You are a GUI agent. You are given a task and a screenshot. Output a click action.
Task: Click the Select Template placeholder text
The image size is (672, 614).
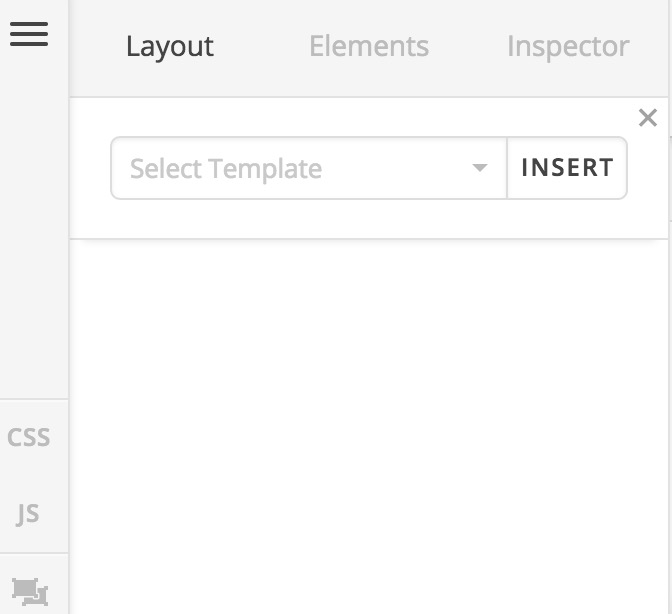226,168
